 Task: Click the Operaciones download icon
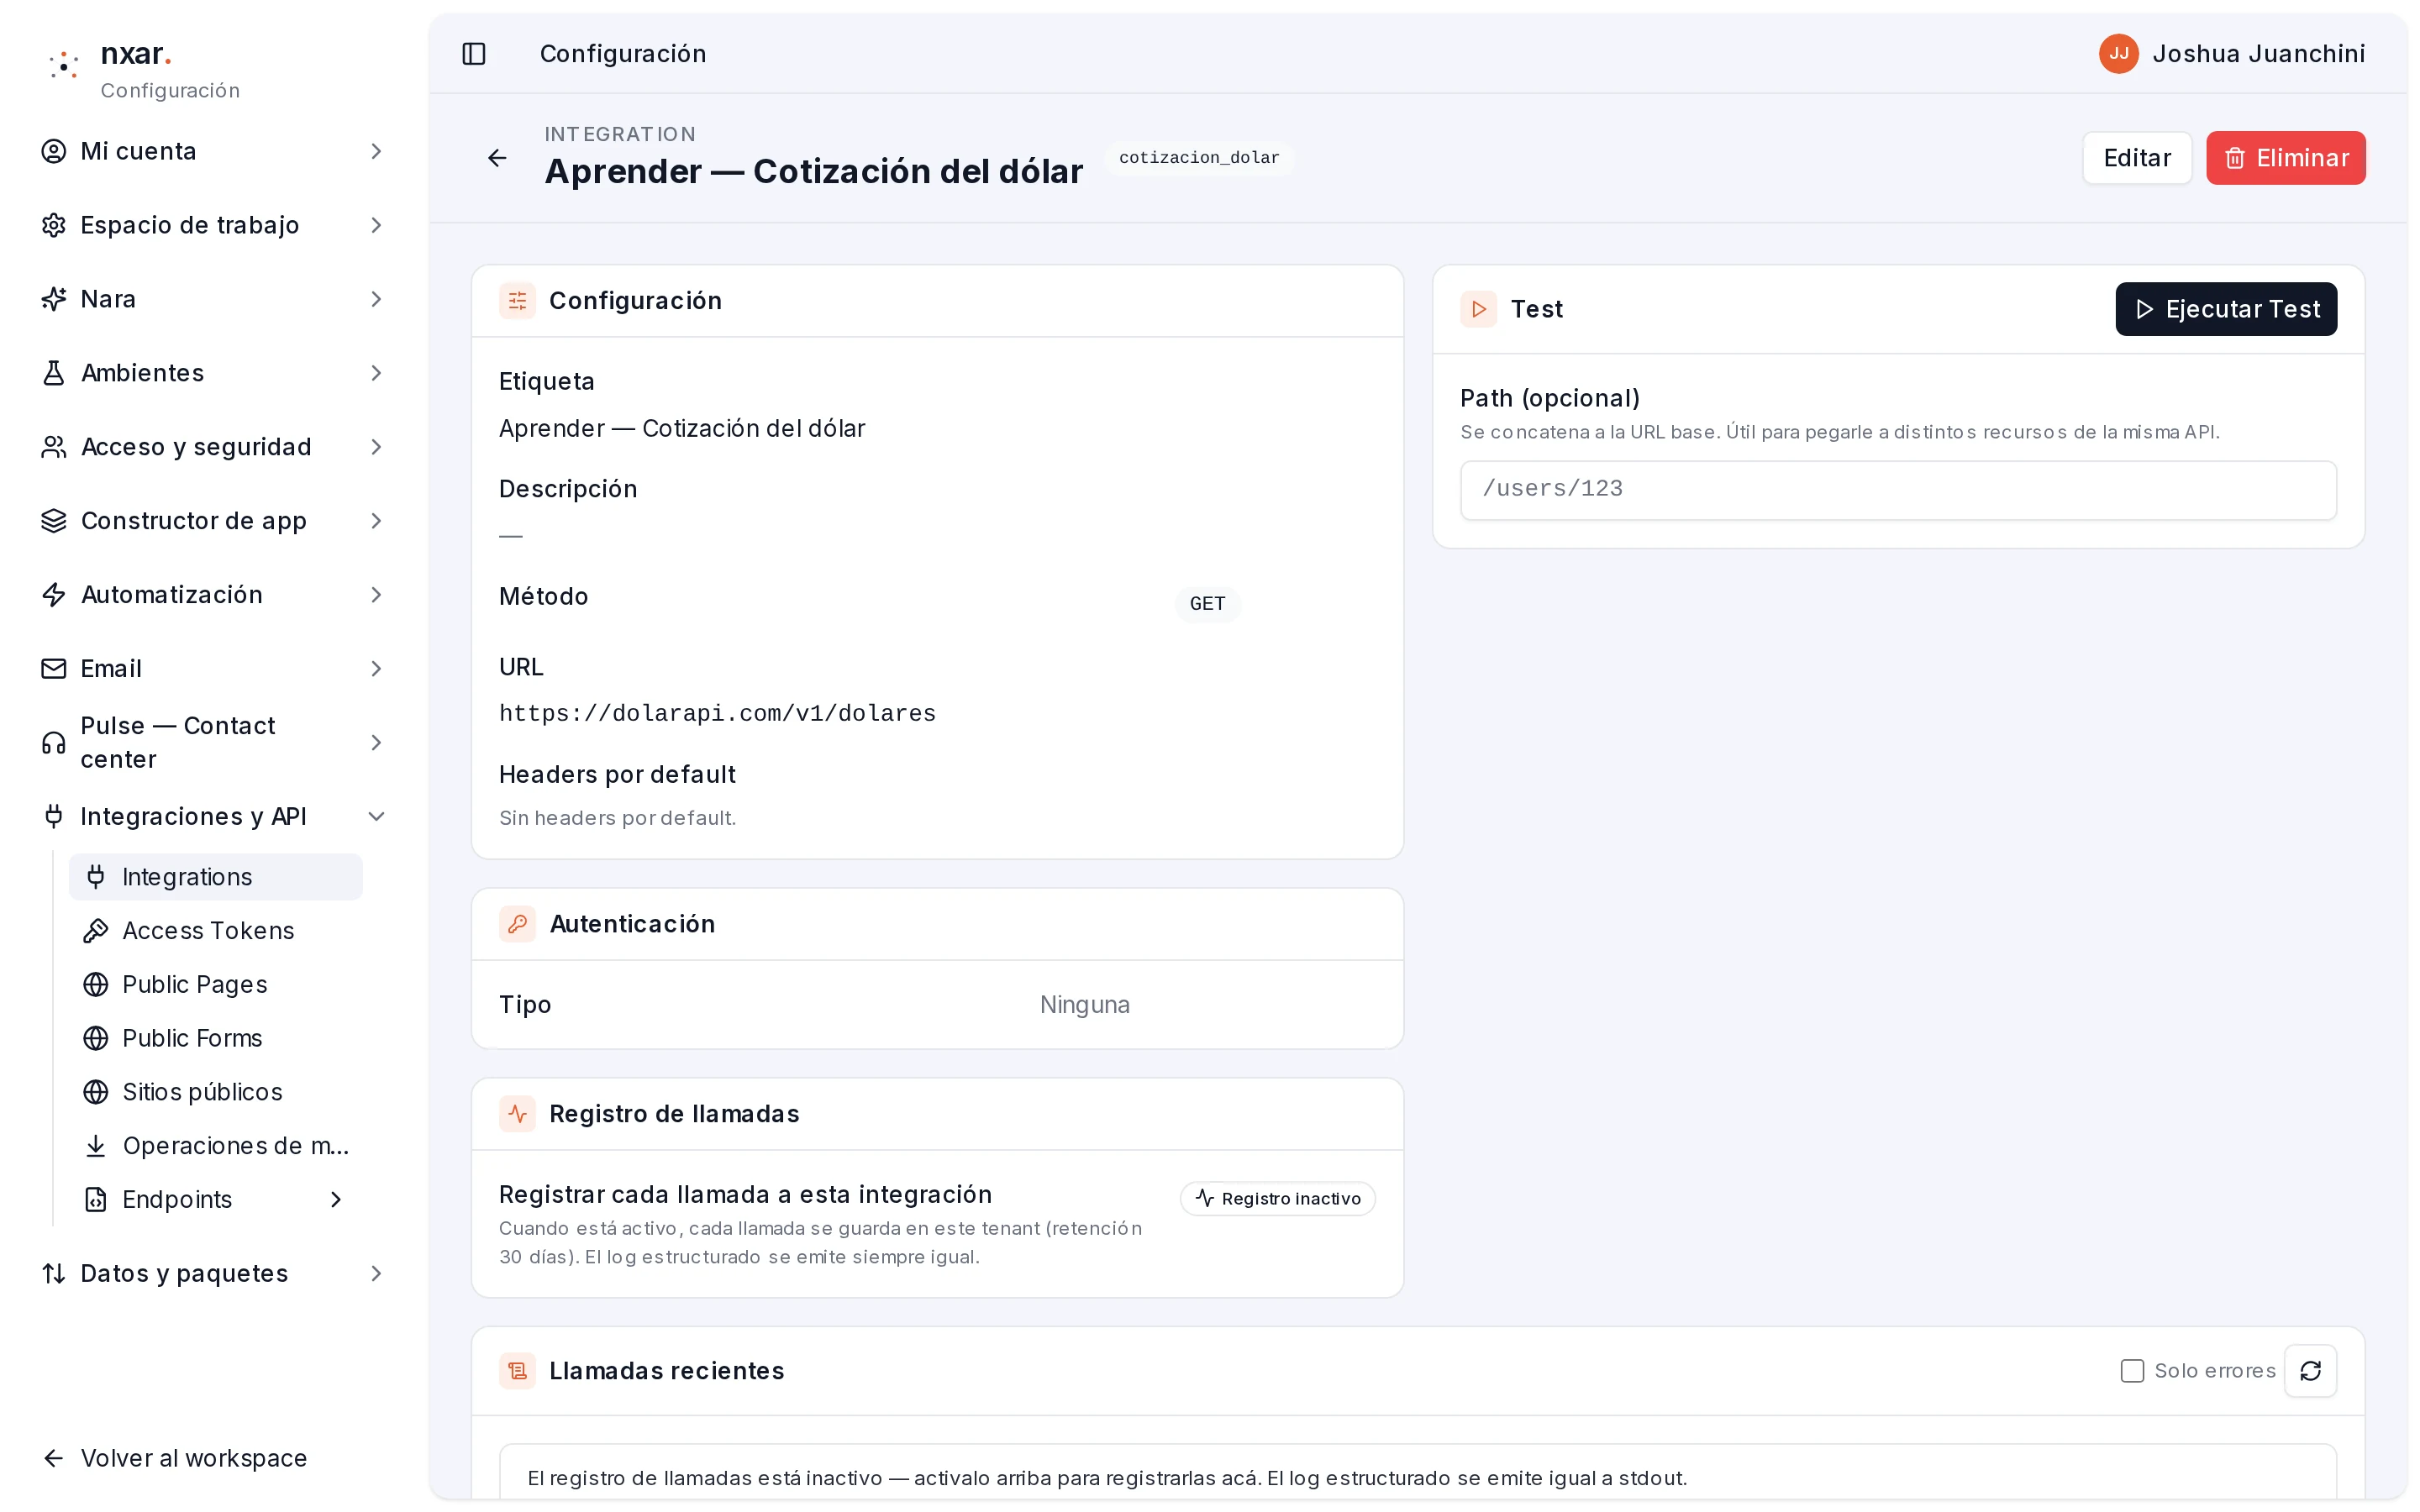(x=96, y=1146)
